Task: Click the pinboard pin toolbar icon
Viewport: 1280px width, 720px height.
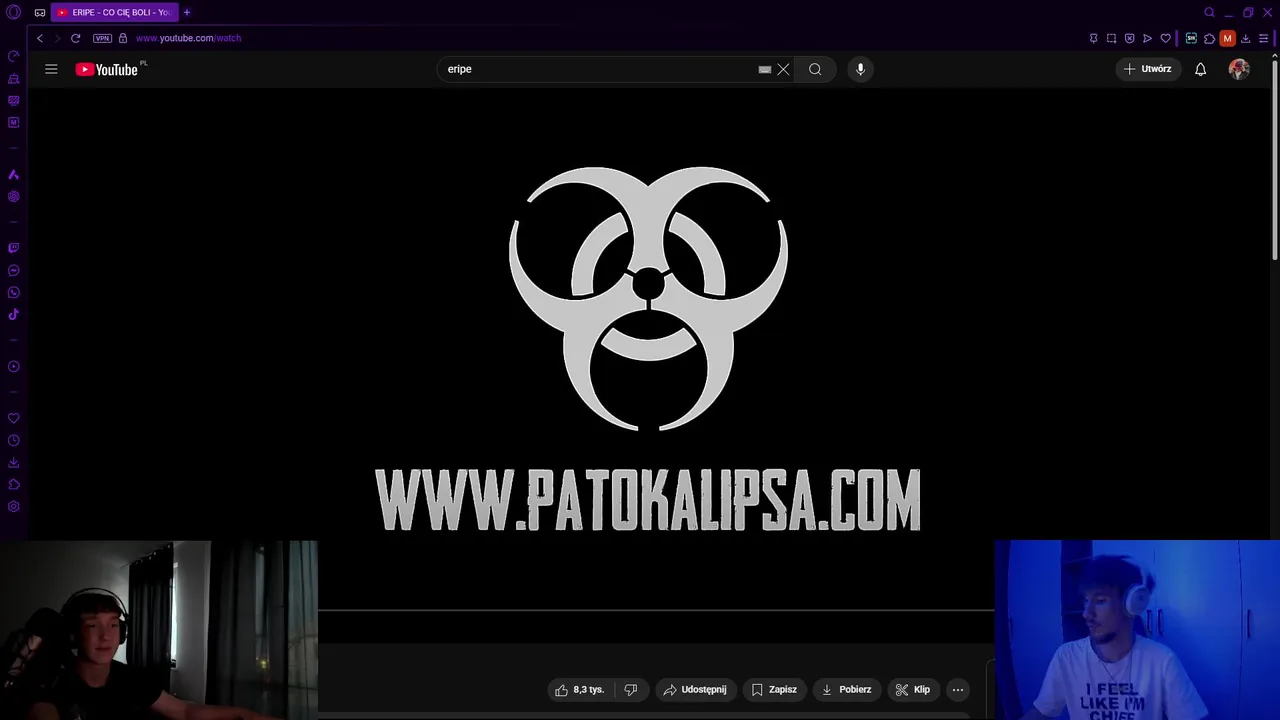Action: pos(1093,38)
